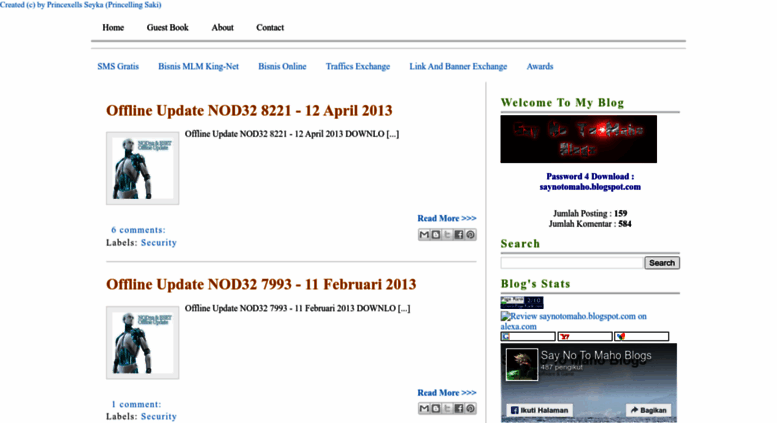This screenshot has width=777, height=423.
Task: Click NOD32 7993 post thumbnail image
Action: coord(143,343)
